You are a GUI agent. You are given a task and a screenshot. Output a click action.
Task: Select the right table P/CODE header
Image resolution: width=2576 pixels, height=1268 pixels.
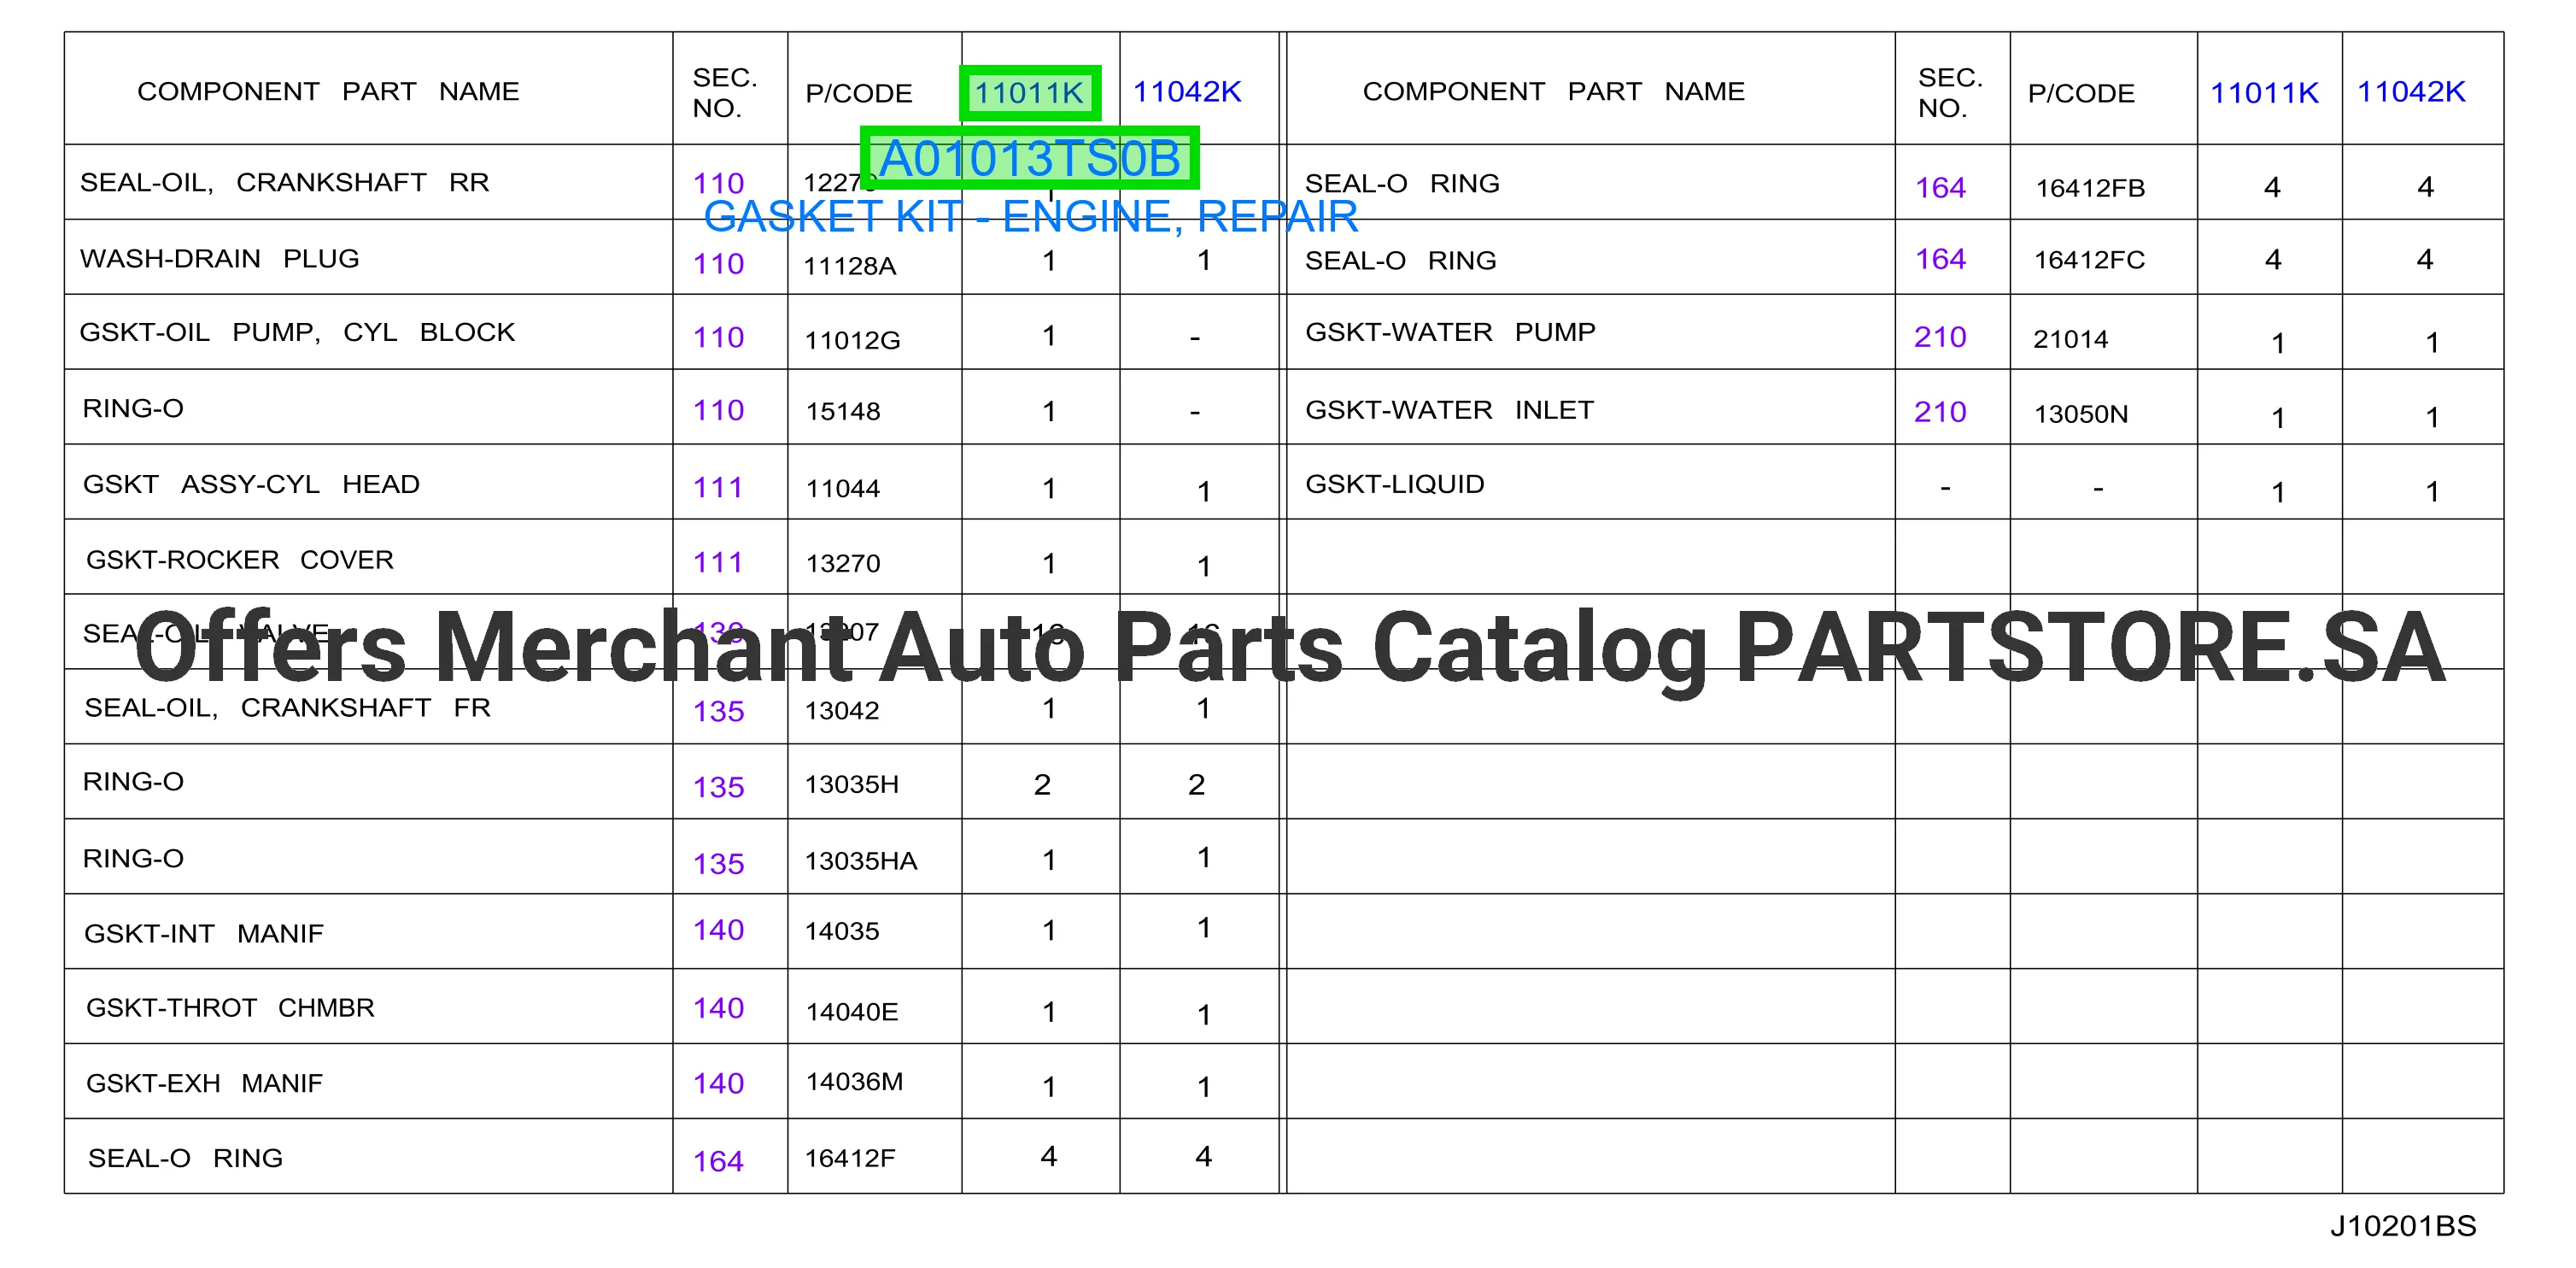tap(2080, 94)
